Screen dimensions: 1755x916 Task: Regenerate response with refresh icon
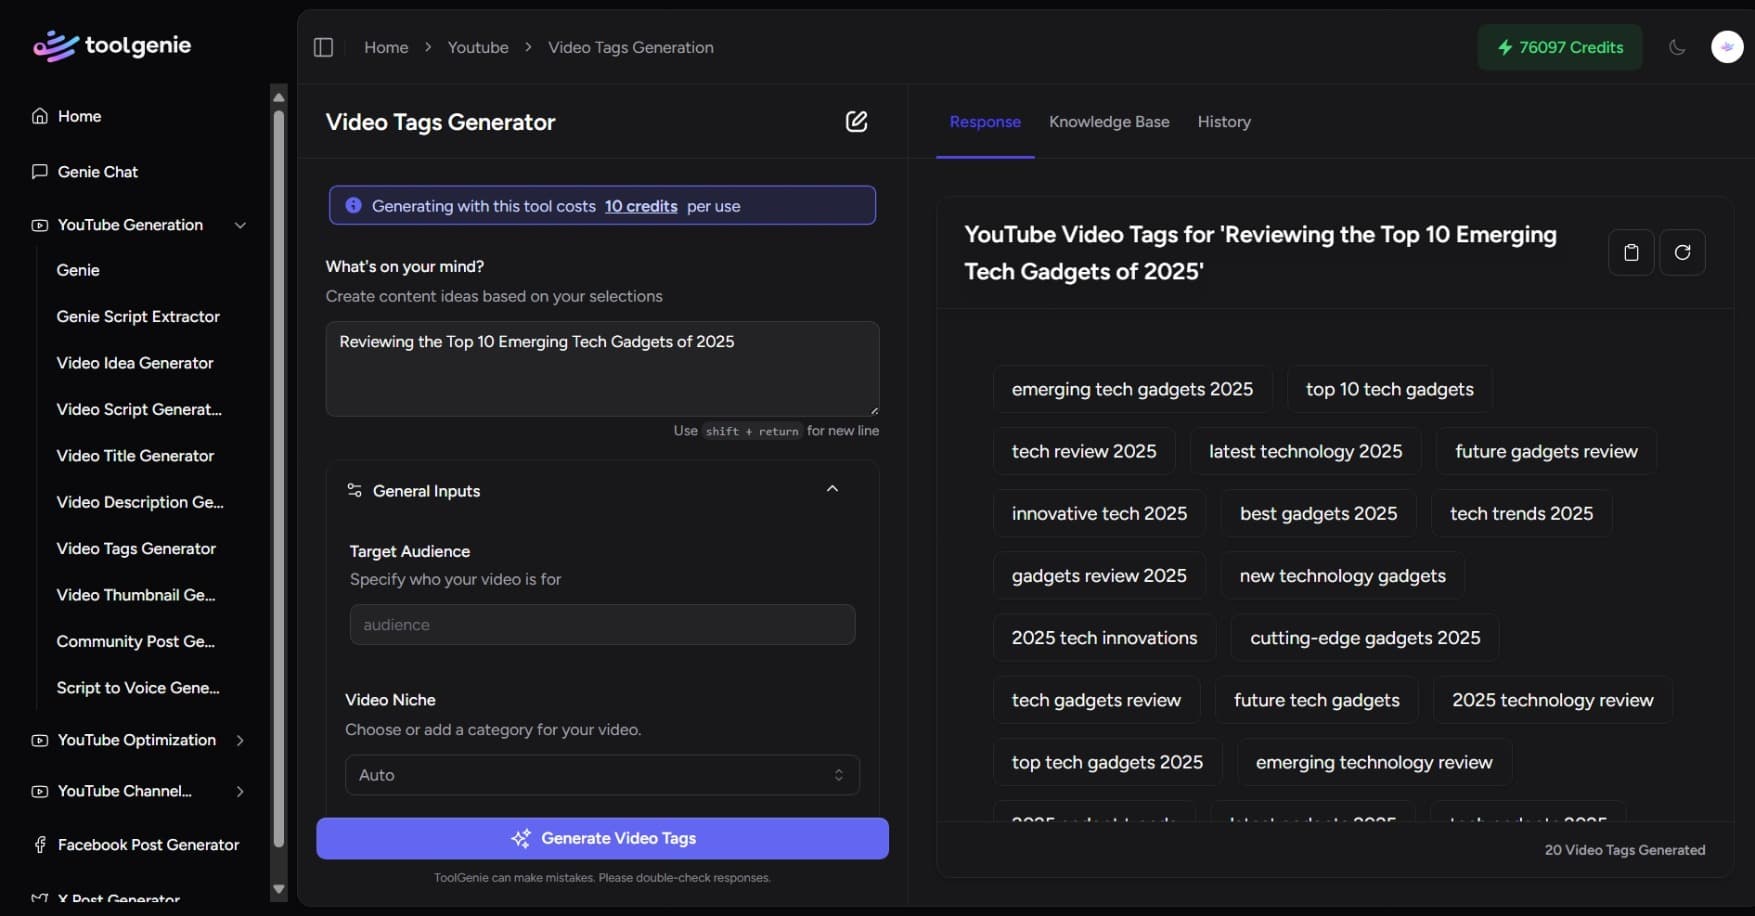click(x=1683, y=252)
